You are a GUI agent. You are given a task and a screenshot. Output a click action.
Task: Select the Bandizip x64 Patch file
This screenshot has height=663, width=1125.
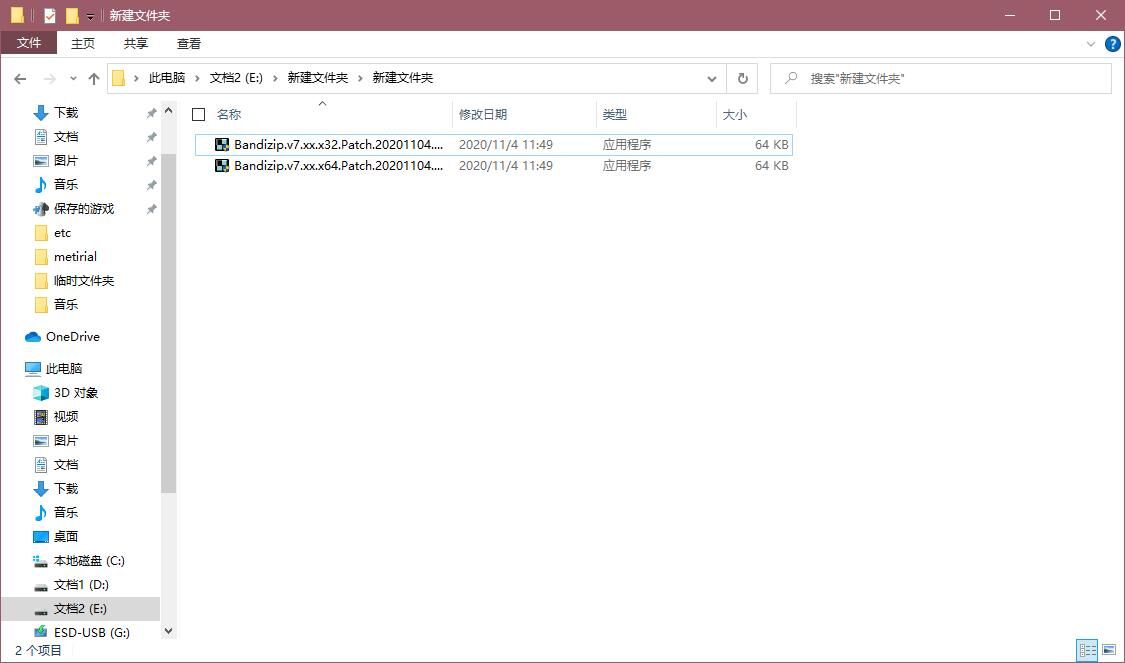click(337, 166)
